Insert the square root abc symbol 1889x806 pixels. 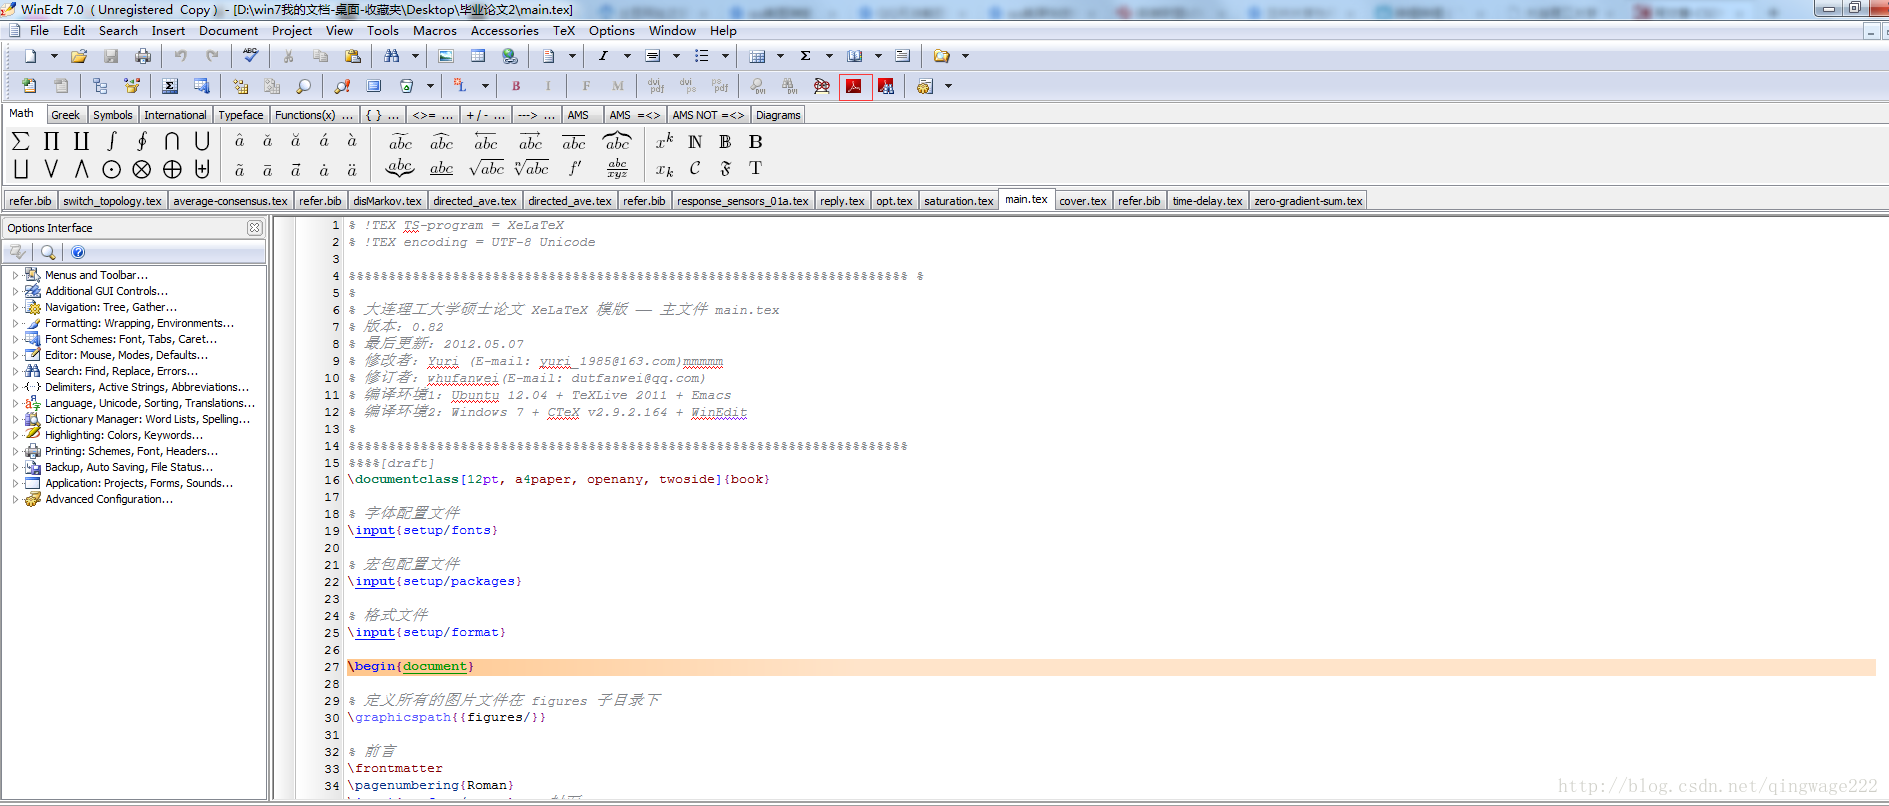tap(486, 168)
